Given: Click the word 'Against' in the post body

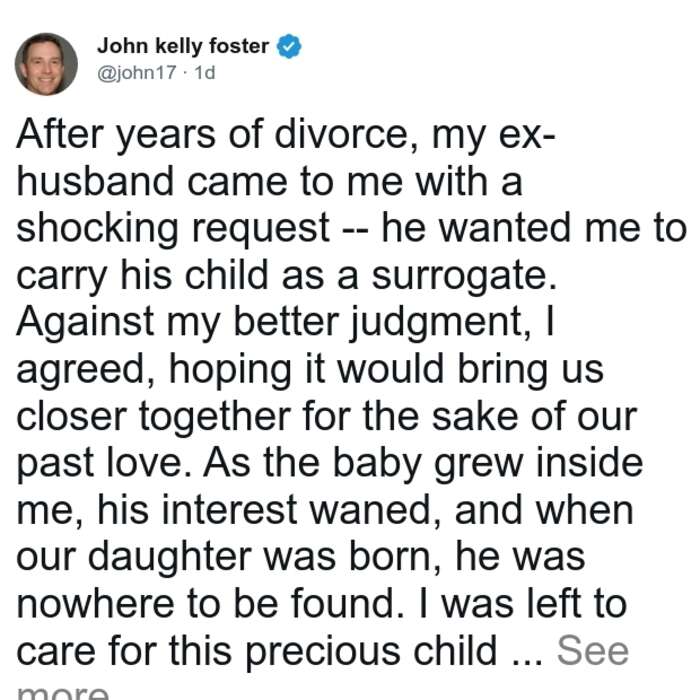Looking at the screenshot, I should point(85,321).
